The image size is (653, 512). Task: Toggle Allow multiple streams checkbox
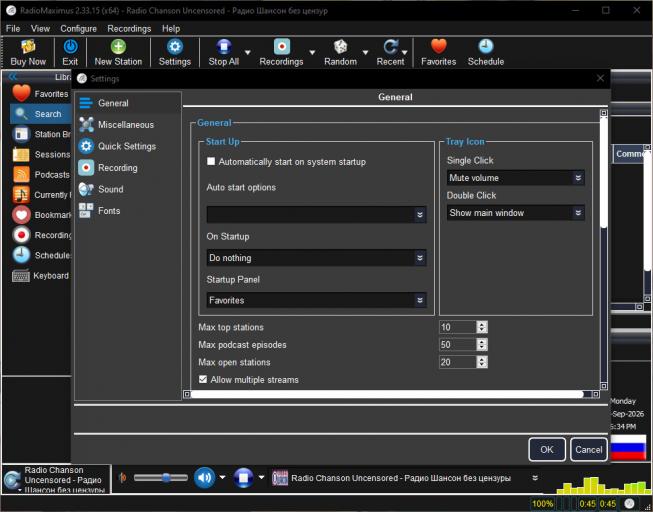tap(203, 379)
